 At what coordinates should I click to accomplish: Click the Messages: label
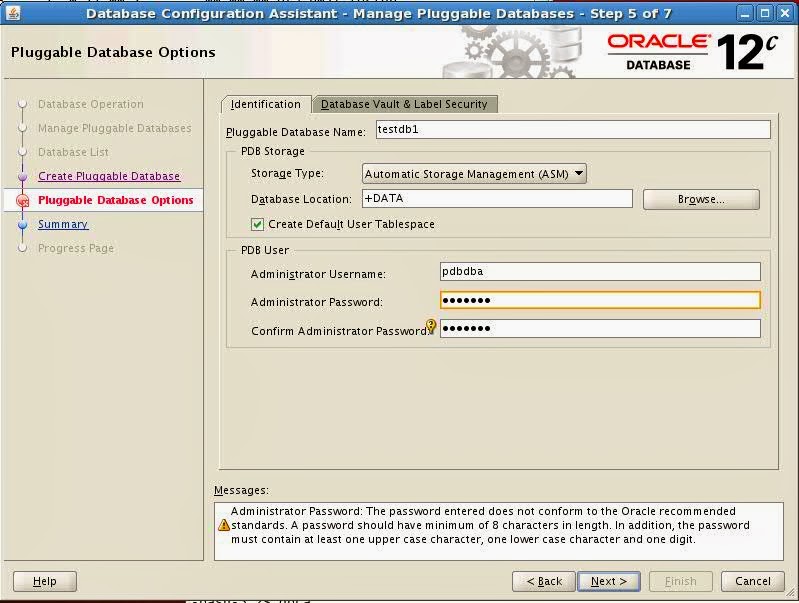coord(241,490)
